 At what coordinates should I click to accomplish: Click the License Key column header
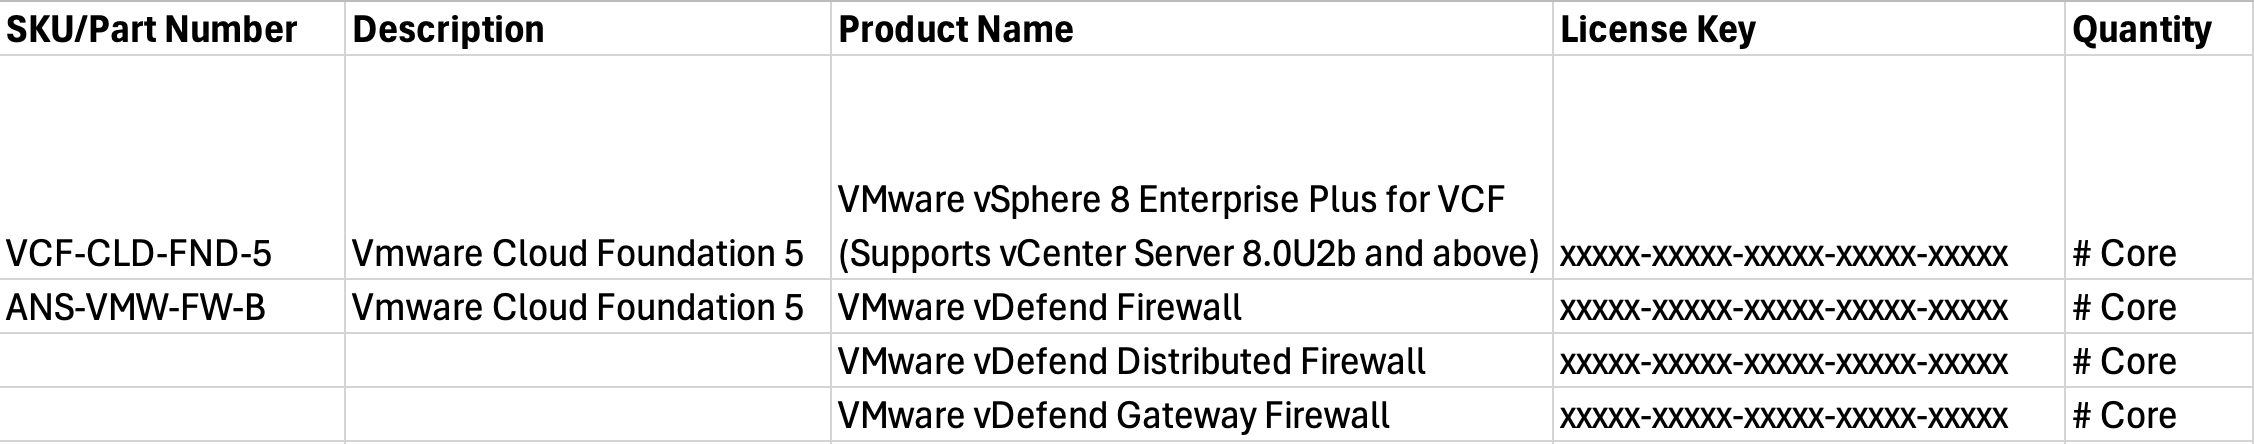1657,30
